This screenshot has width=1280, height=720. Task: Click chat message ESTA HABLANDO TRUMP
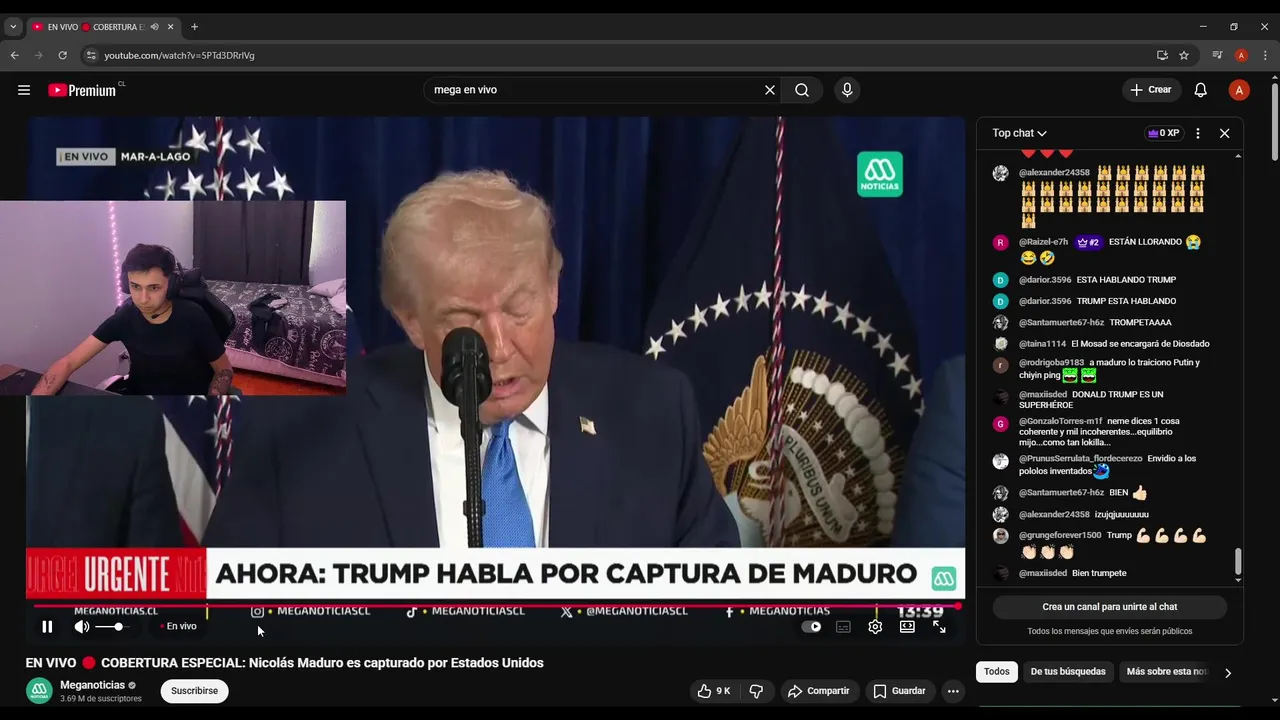tap(1126, 280)
